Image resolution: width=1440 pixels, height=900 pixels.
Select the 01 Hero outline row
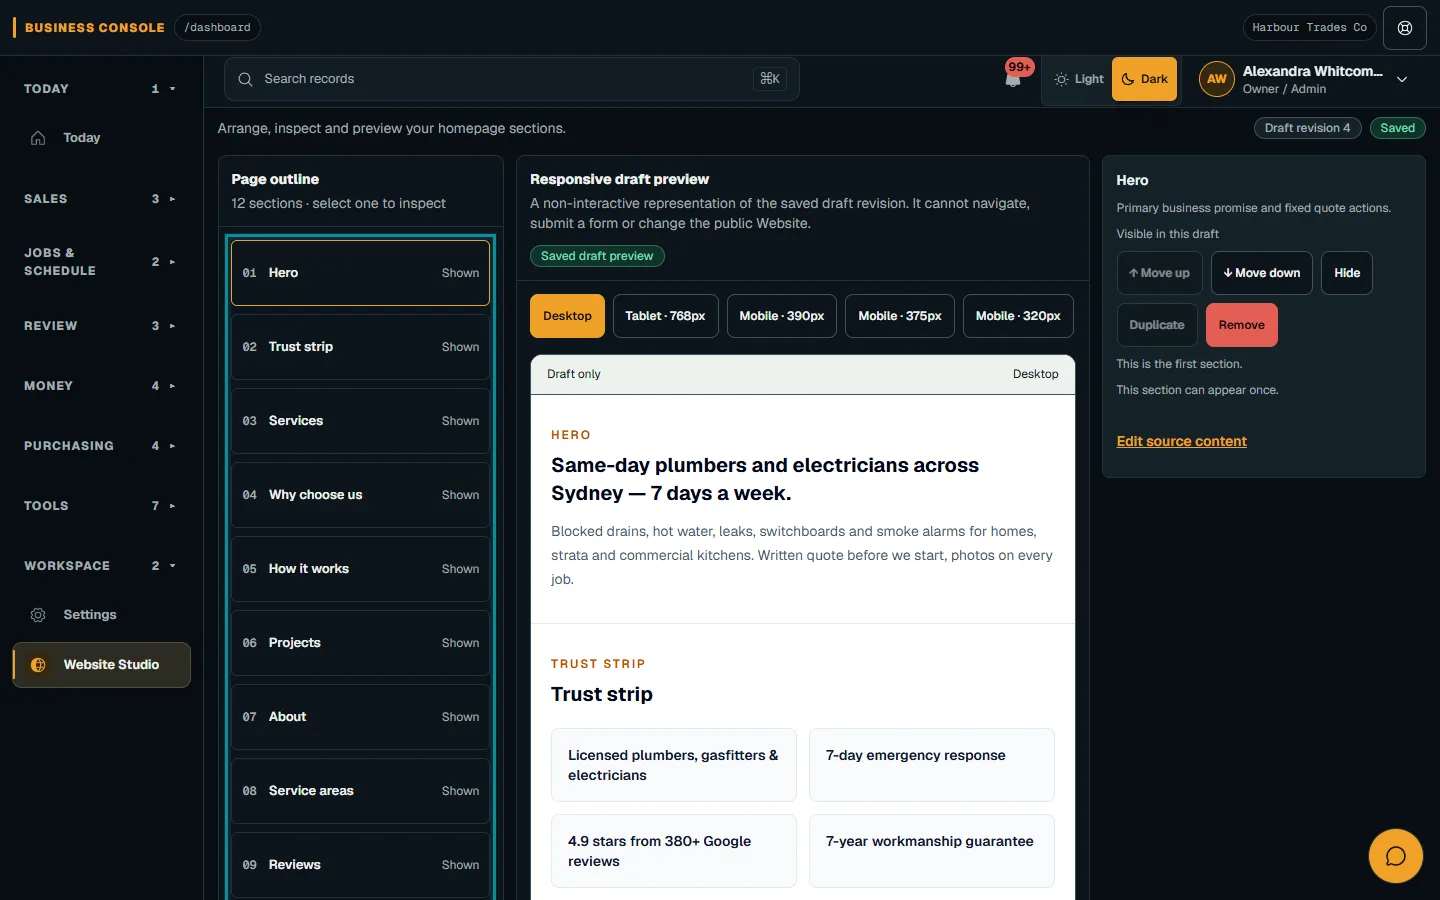[360, 273]
